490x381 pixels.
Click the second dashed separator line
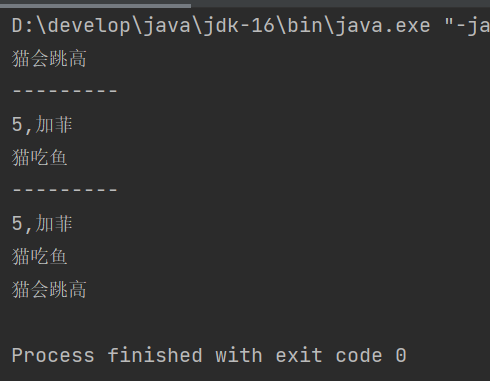tap(65, 190)
